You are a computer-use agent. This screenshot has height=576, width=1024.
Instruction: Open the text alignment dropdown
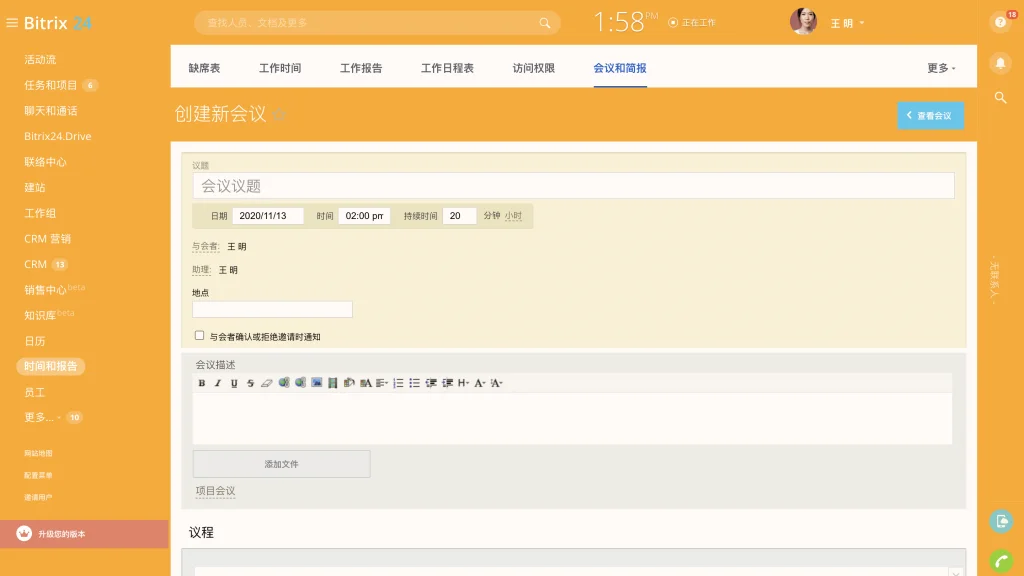click(x=382, y=383)
